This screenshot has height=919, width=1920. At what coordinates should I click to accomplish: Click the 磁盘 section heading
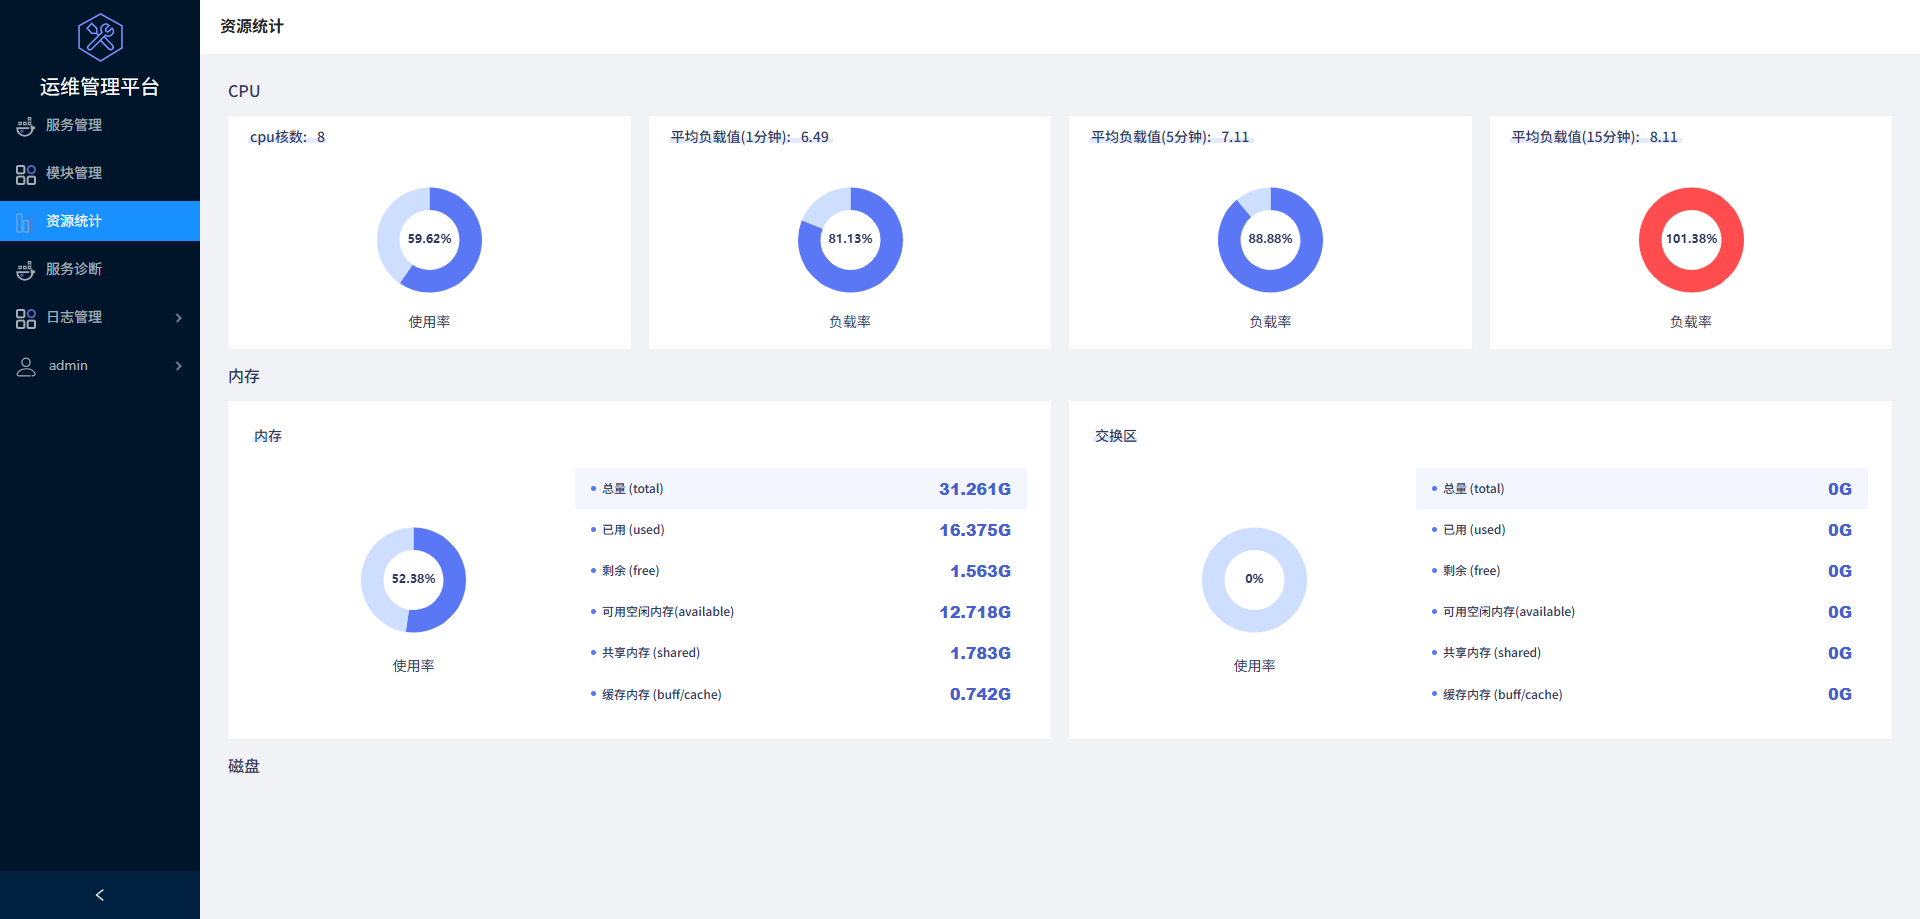pos(244,766)
